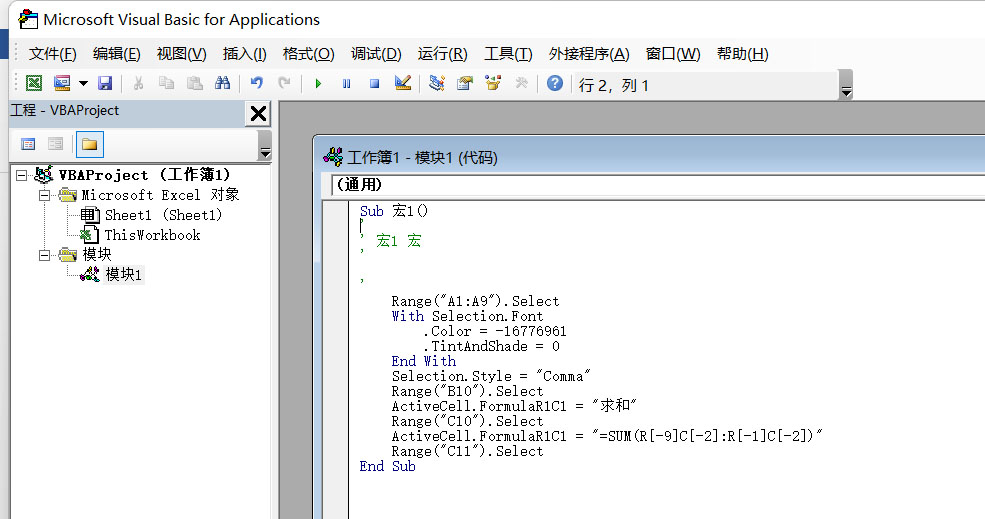Open the 调试(D) menu
The height and width of the screenshot is (519, 985).
point(376,54)
